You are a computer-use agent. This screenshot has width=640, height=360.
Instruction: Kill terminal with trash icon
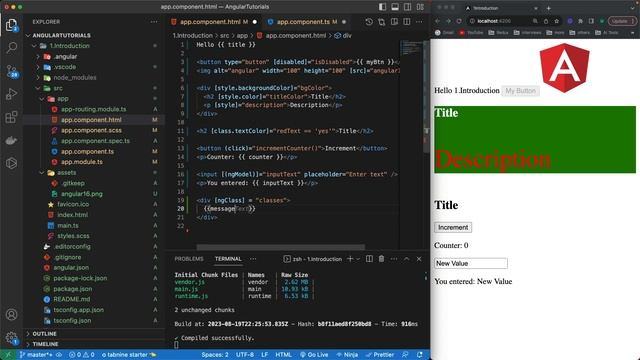381,259
